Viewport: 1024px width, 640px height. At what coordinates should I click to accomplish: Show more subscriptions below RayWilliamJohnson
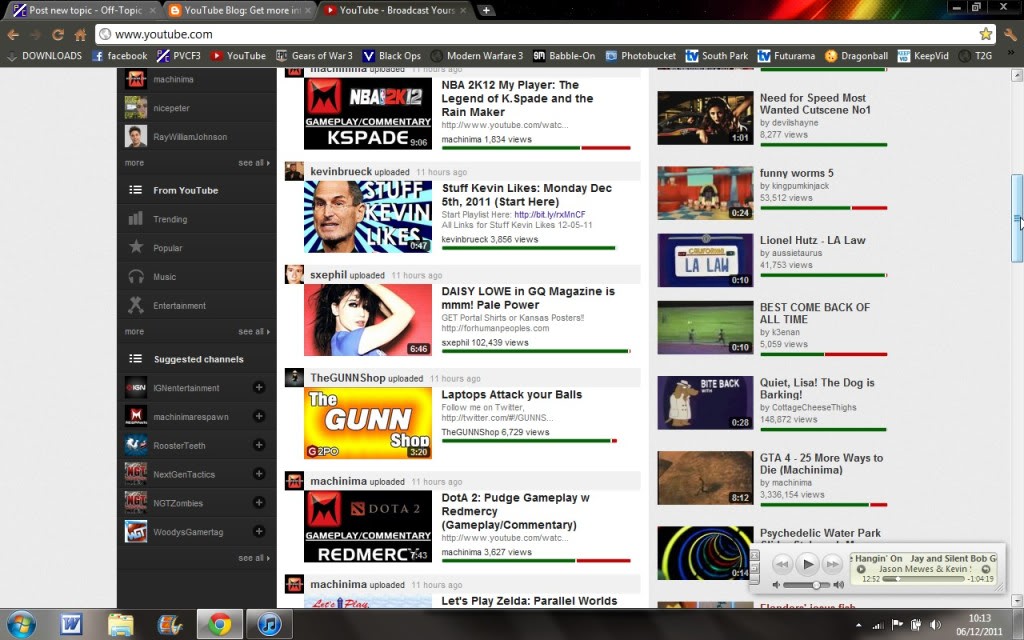click(135, 163)
